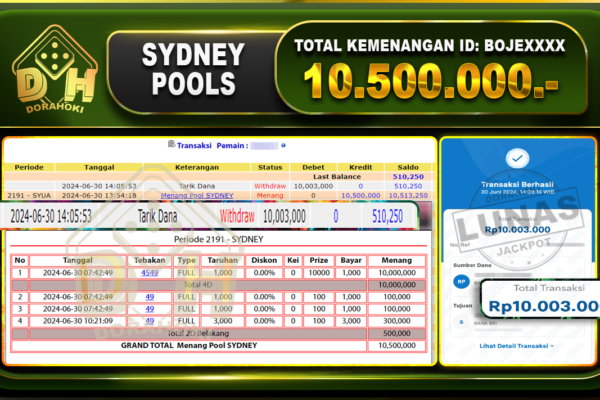Click the Tujuan label
This screenshot has width=600, height=400.
point(463,305)
